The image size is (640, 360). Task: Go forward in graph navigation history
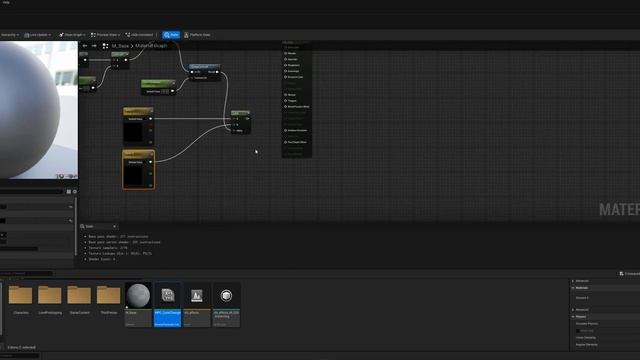[x=94, y=46]
